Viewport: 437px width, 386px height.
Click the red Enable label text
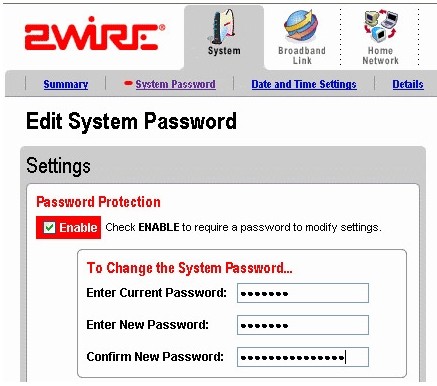pos(78,228)
